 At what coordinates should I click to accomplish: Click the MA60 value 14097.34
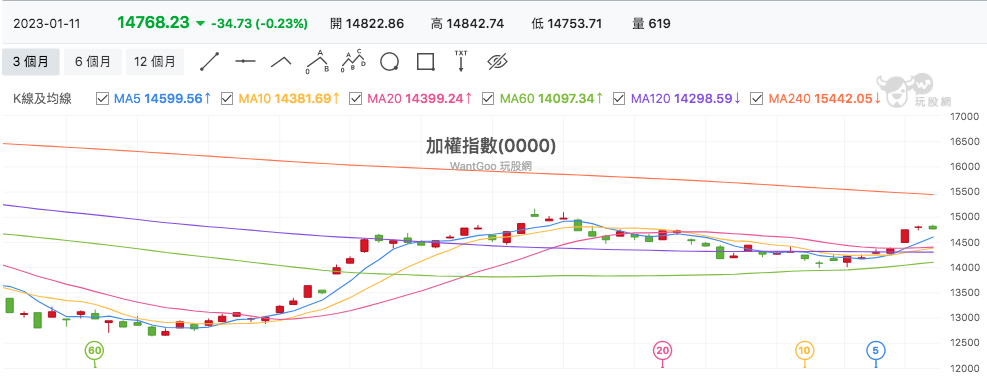(x=566, y=99)
